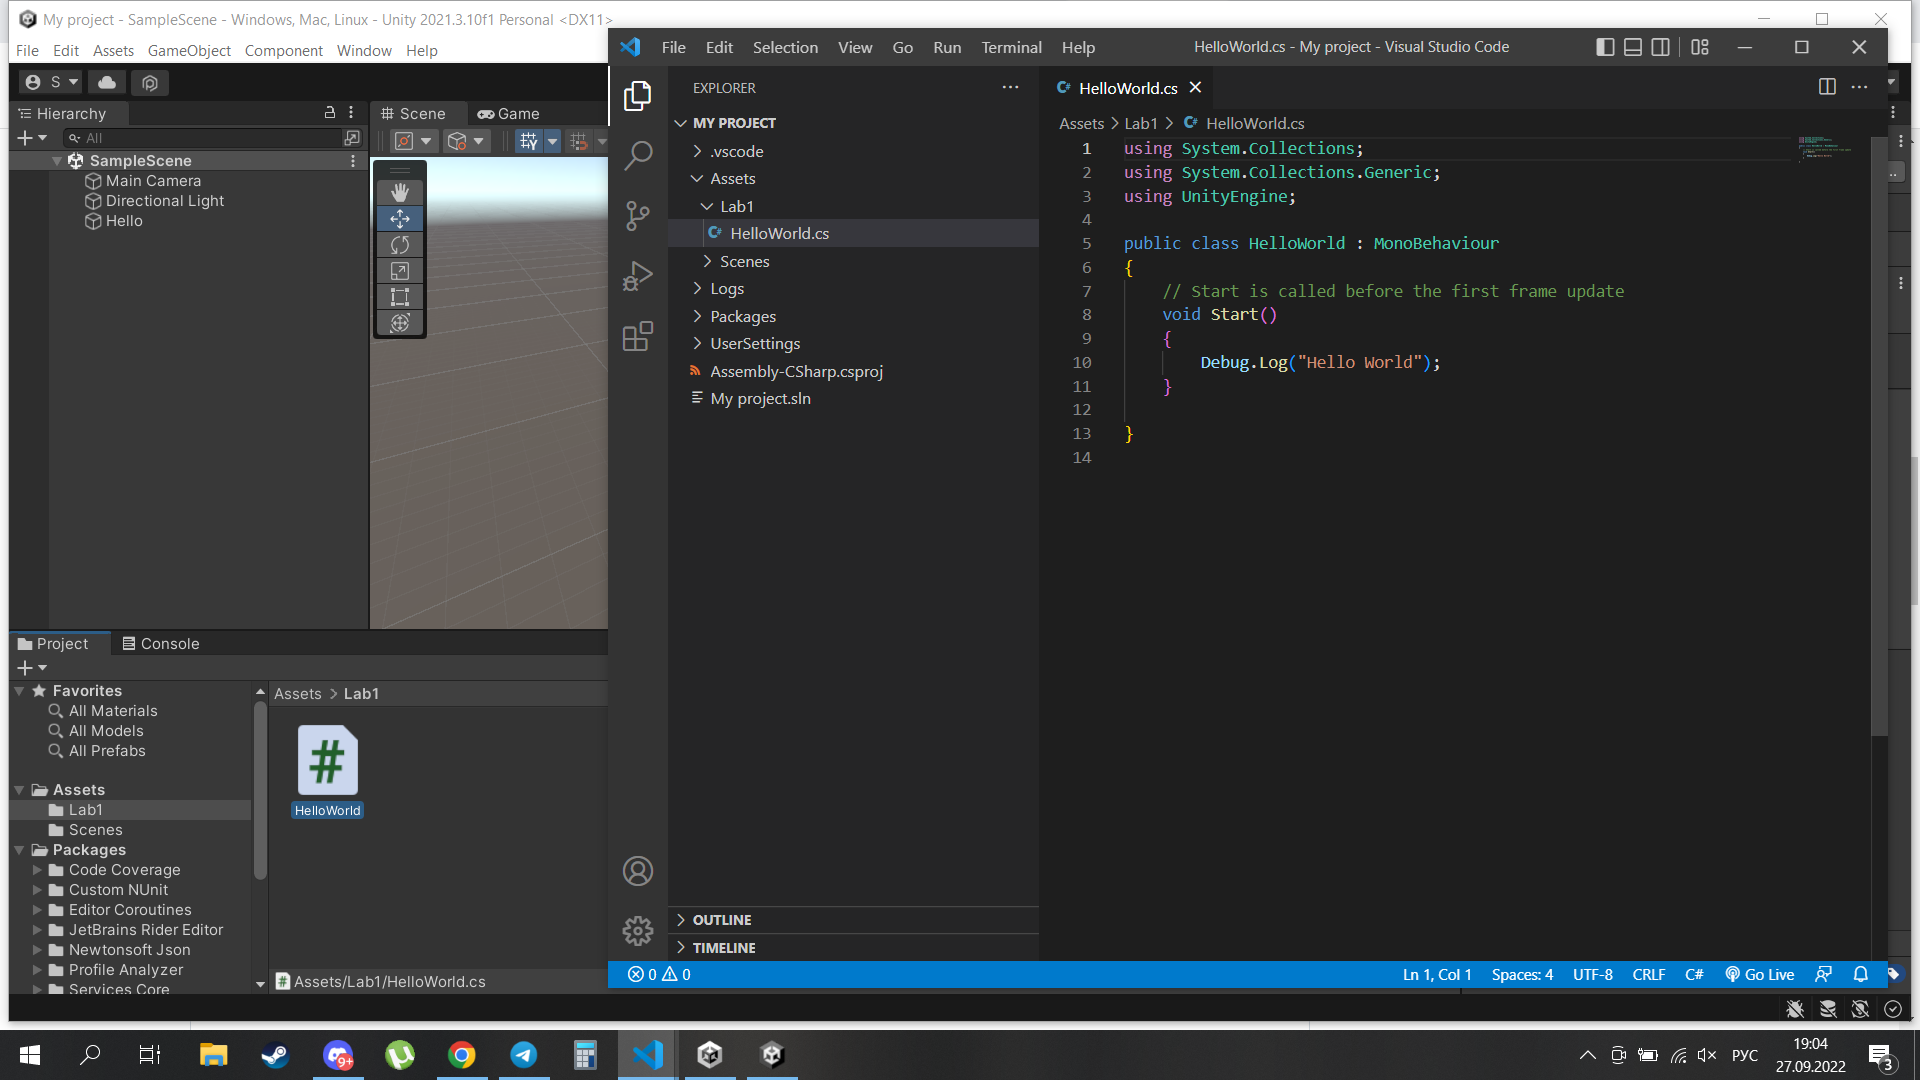Select Unity Hand view tool
Viewport: 1920px width, 1080px height.
pos(400,192)
